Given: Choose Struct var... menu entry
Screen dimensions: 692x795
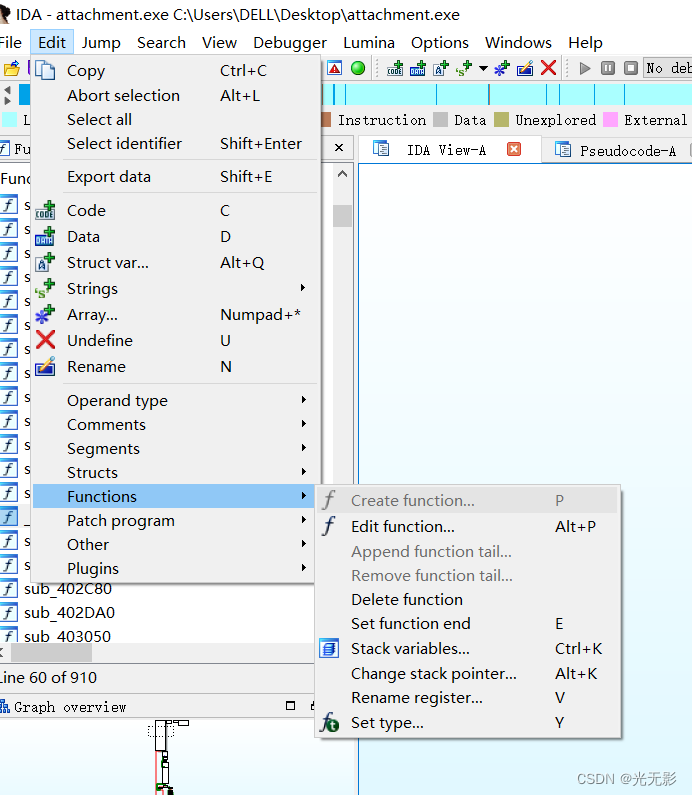Looking at the screenshot, I should point(174,263).
